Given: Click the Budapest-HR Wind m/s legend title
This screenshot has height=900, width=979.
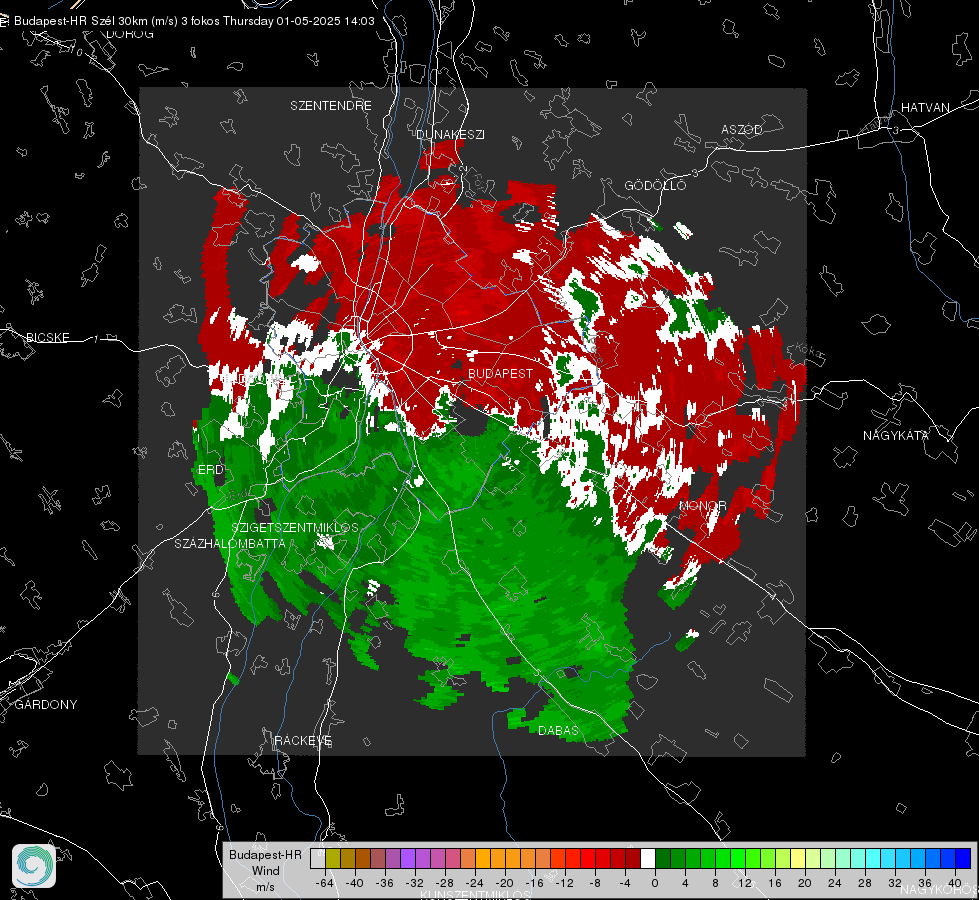Looking at the screenshot, I should [x=265, y=870].
